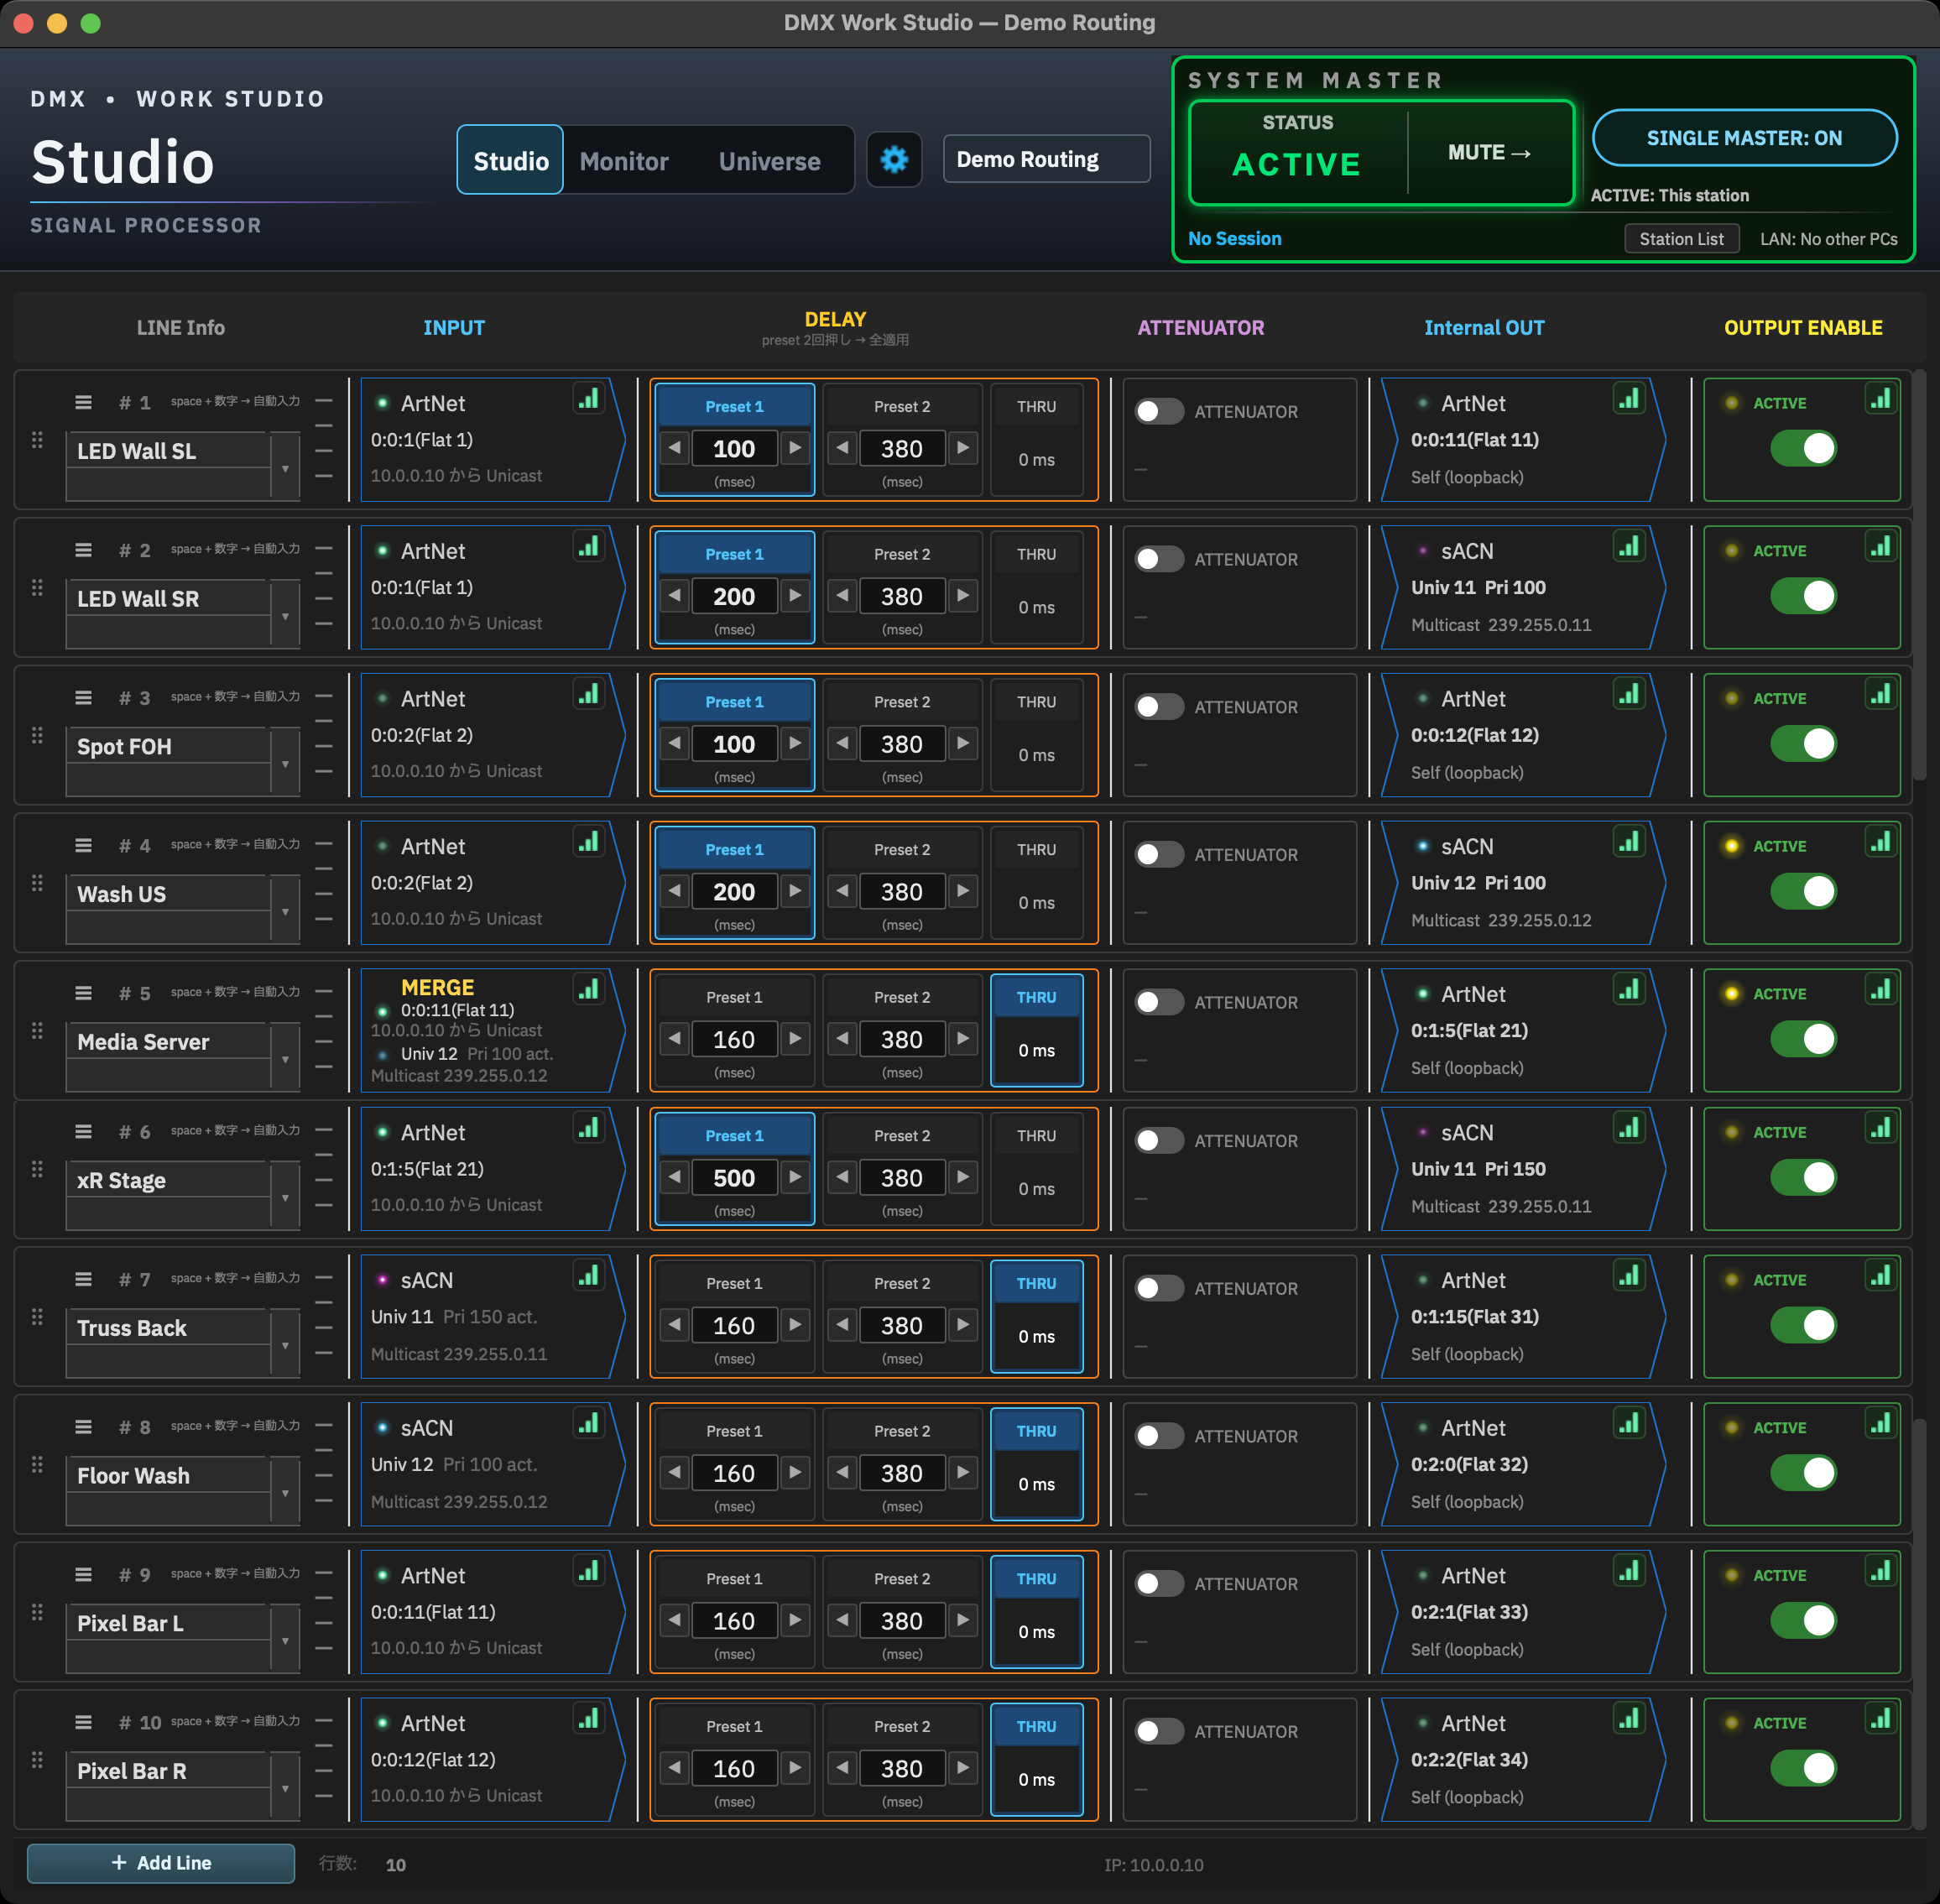Viewport: 1940px width, 1904px height.
Task: Edit Preset 1 value 500 for xR Stage
Action: (x=734, y=1178)
